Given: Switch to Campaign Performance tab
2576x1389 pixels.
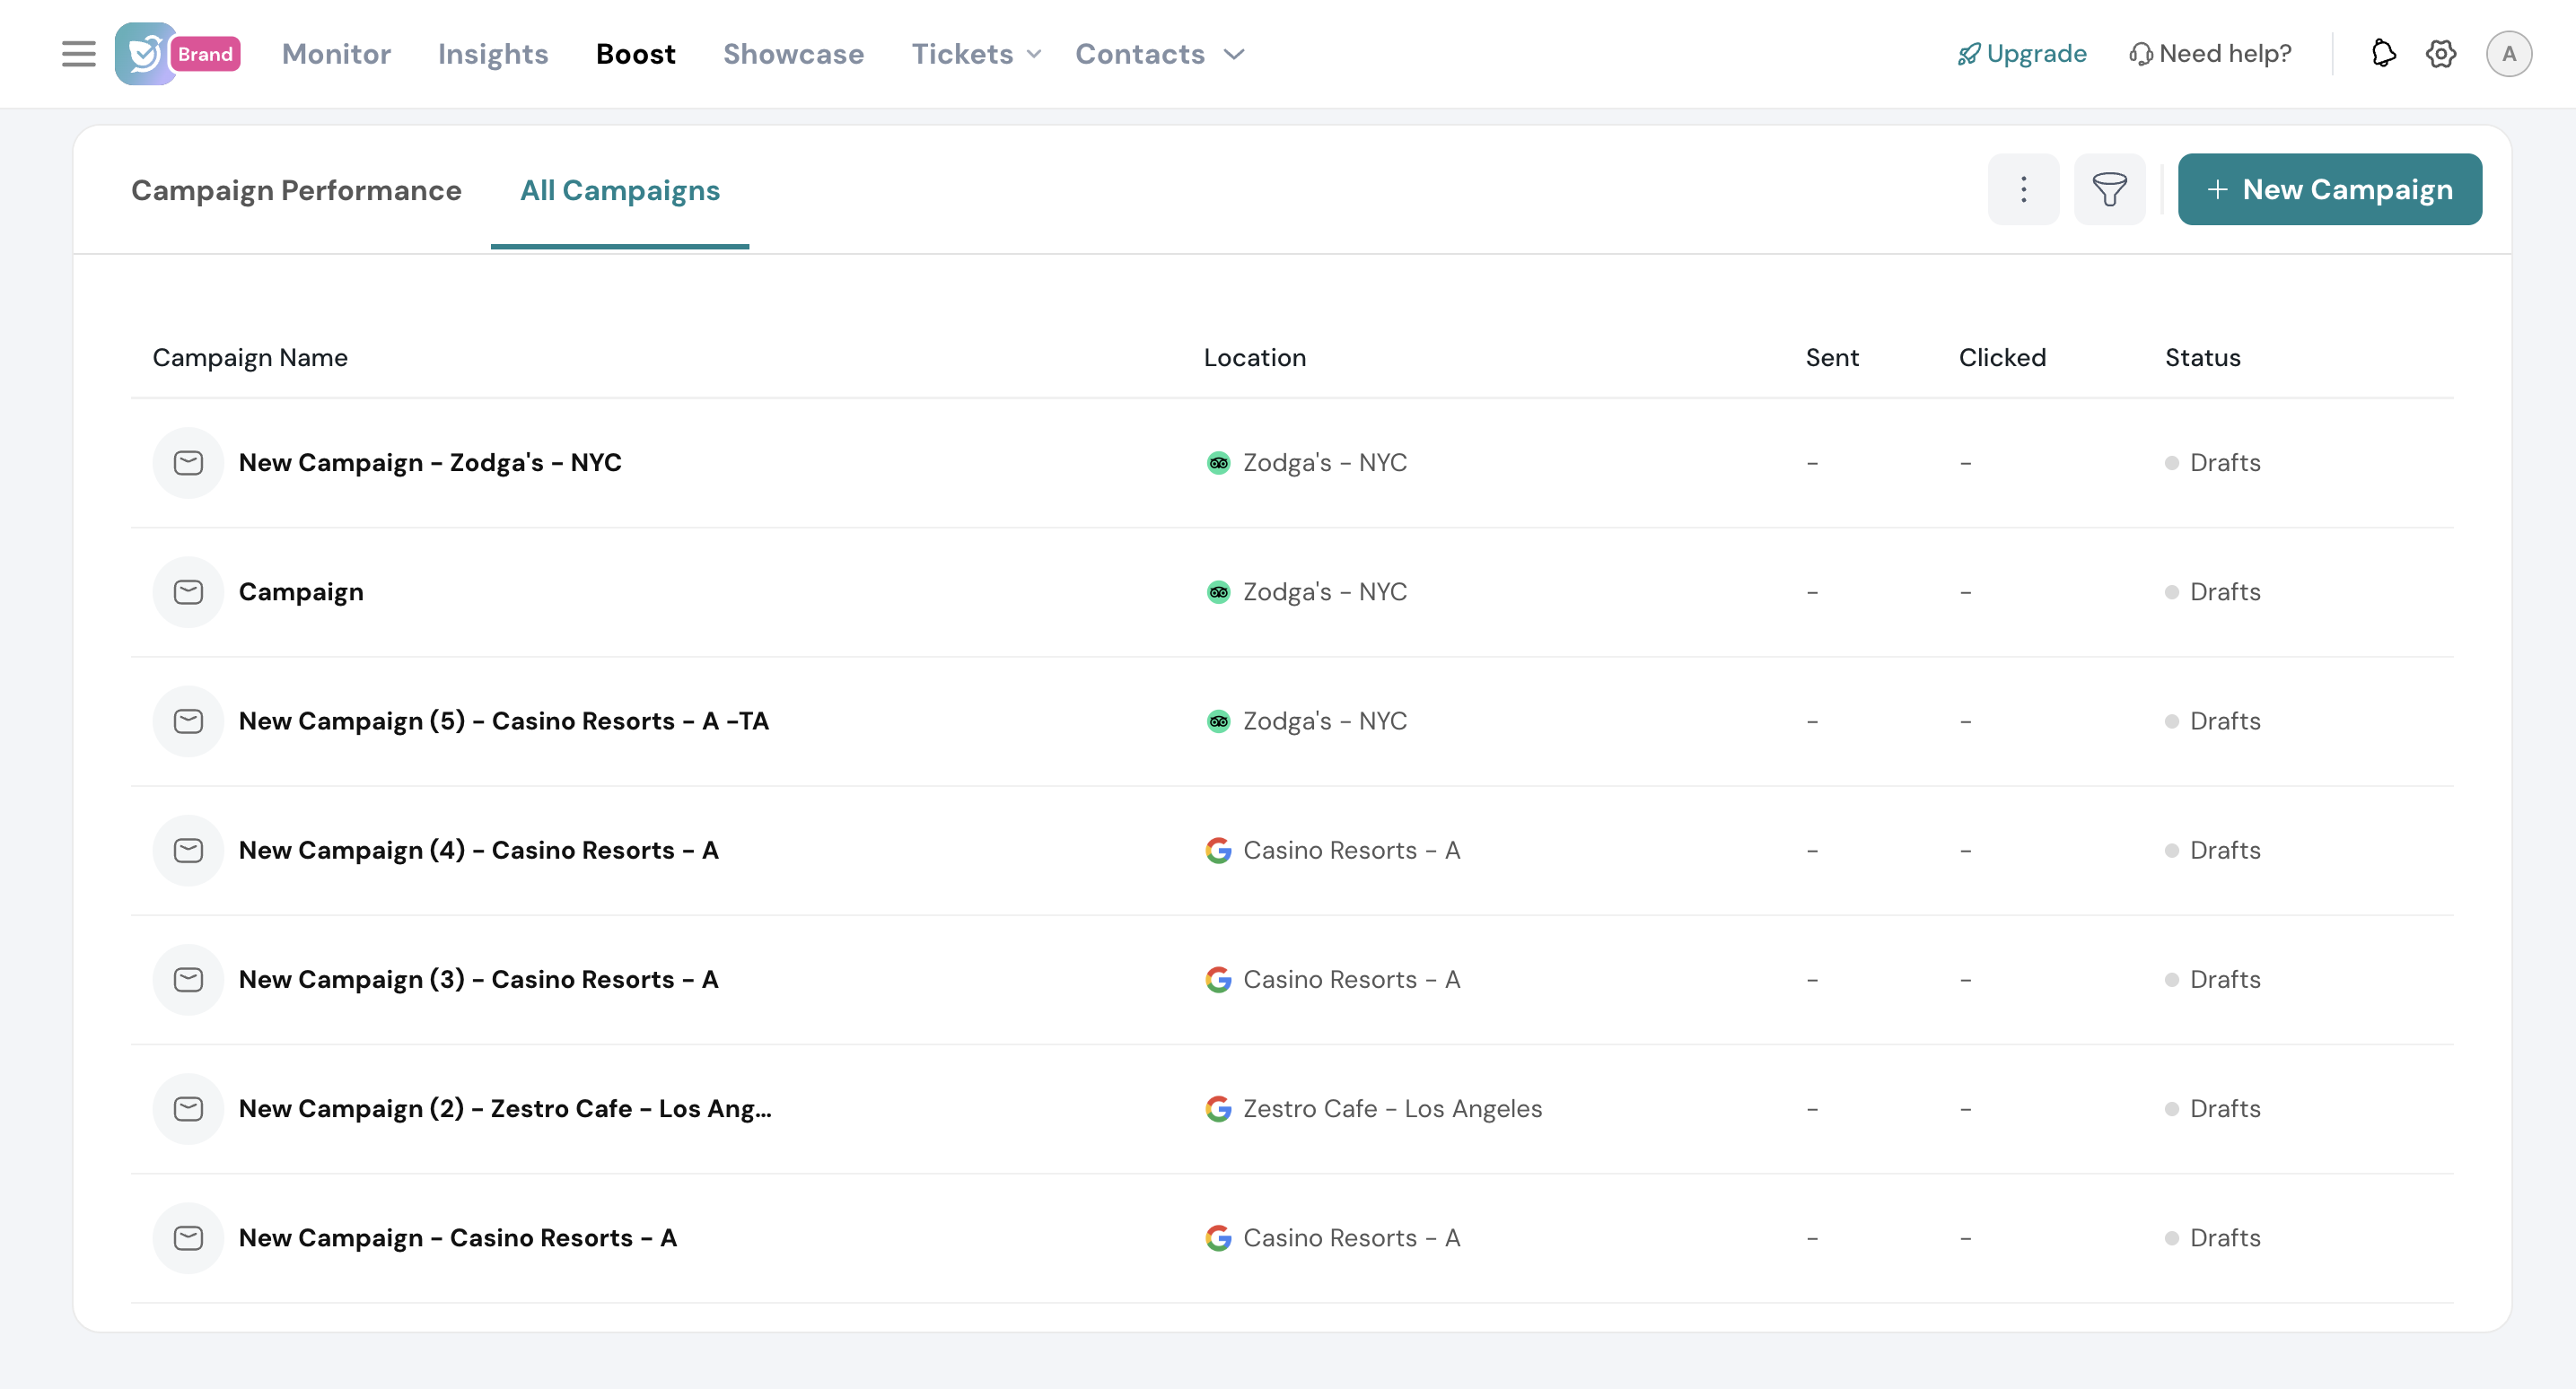Looking at the screenshot, I should coord(296,190).
